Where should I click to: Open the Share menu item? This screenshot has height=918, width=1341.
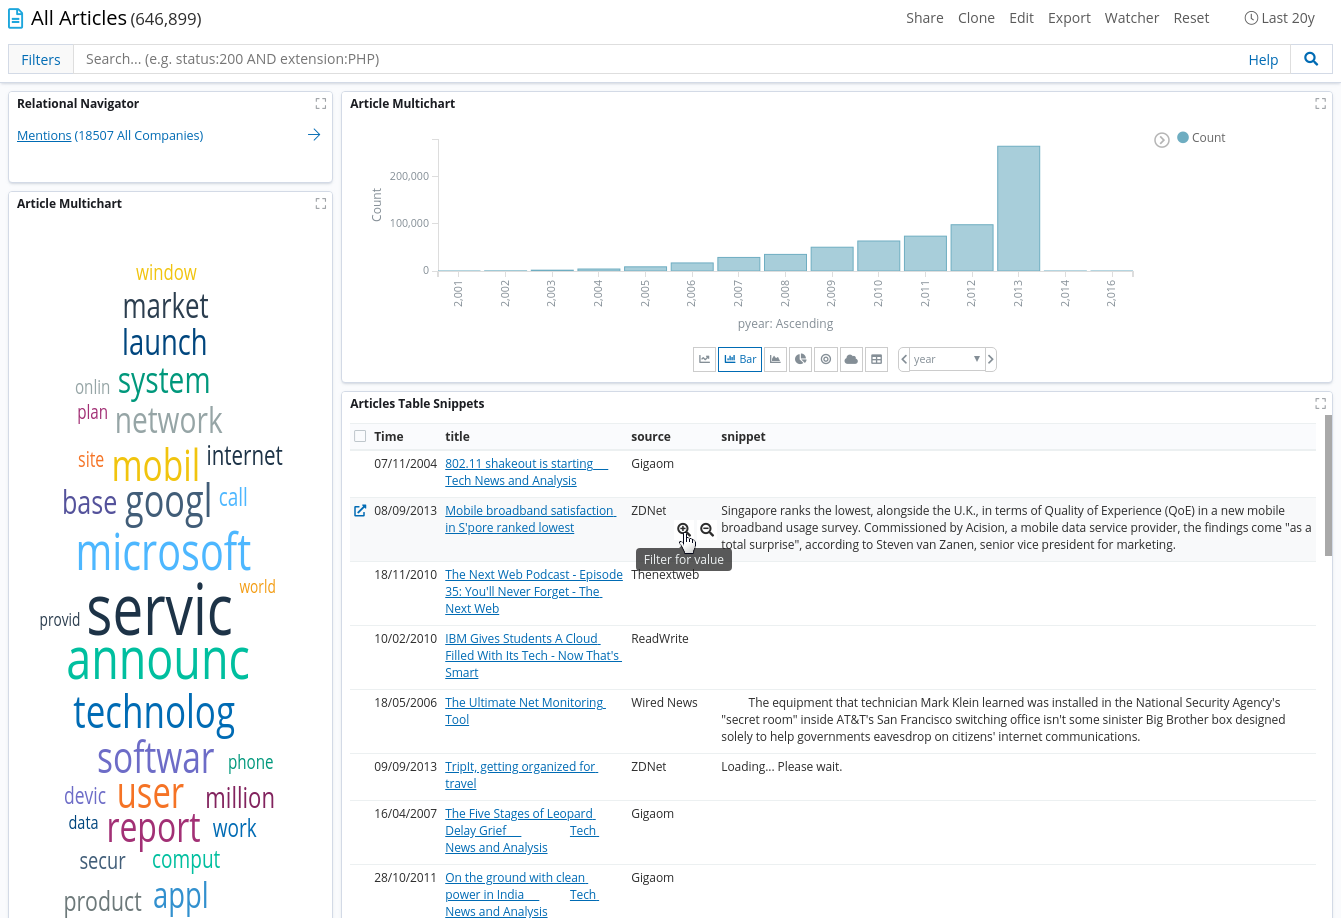(x=924, y=18)
